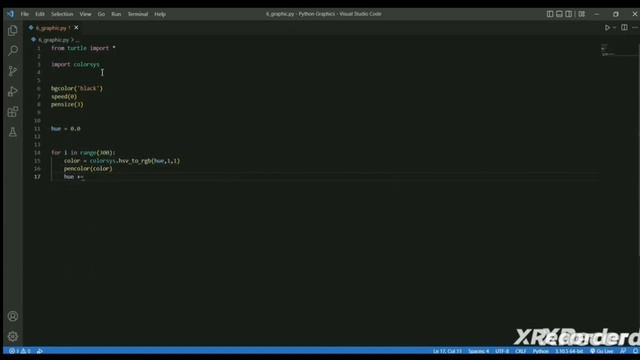640x360 pixels.
Task: Change the Python language mode status item
Action: (x=541, y=351)
